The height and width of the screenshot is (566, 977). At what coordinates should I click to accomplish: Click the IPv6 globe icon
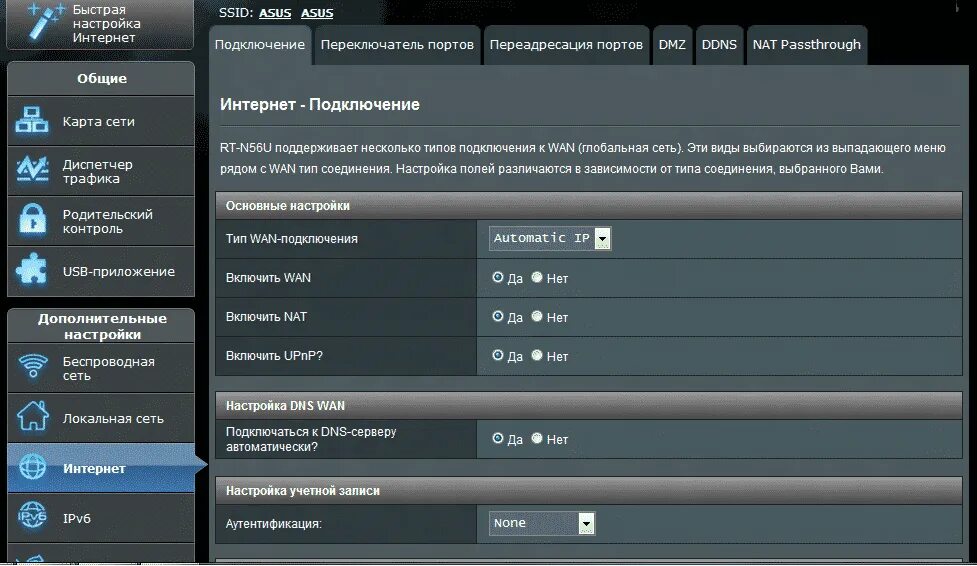pos(32,517)
